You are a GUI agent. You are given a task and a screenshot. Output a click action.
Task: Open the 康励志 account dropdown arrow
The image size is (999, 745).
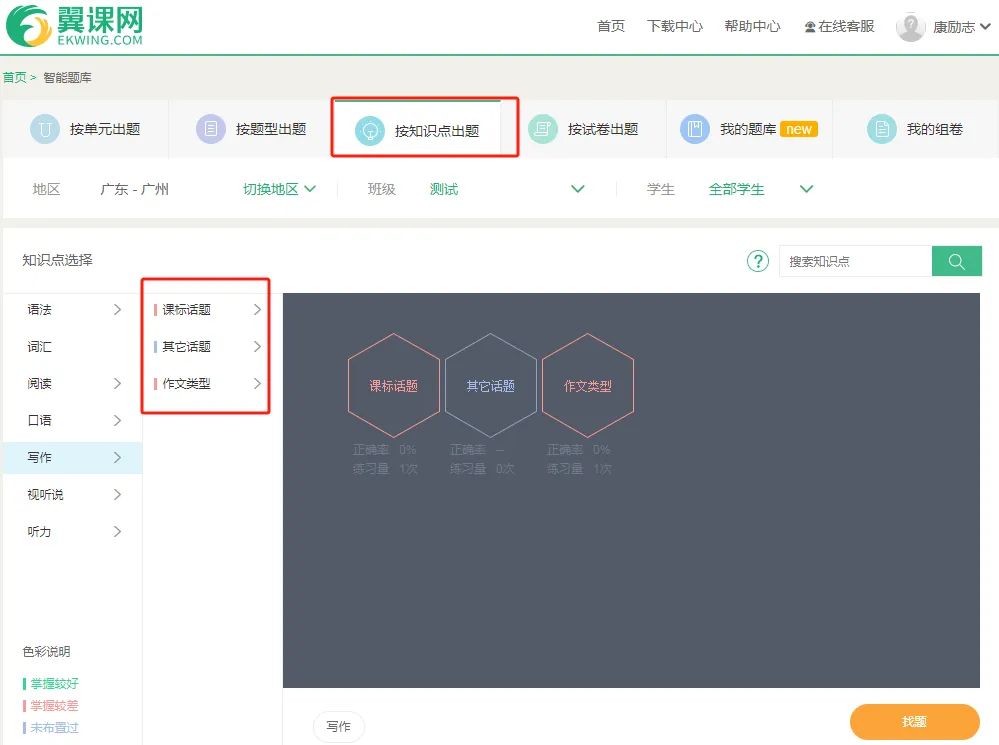[x=985, y=27]
